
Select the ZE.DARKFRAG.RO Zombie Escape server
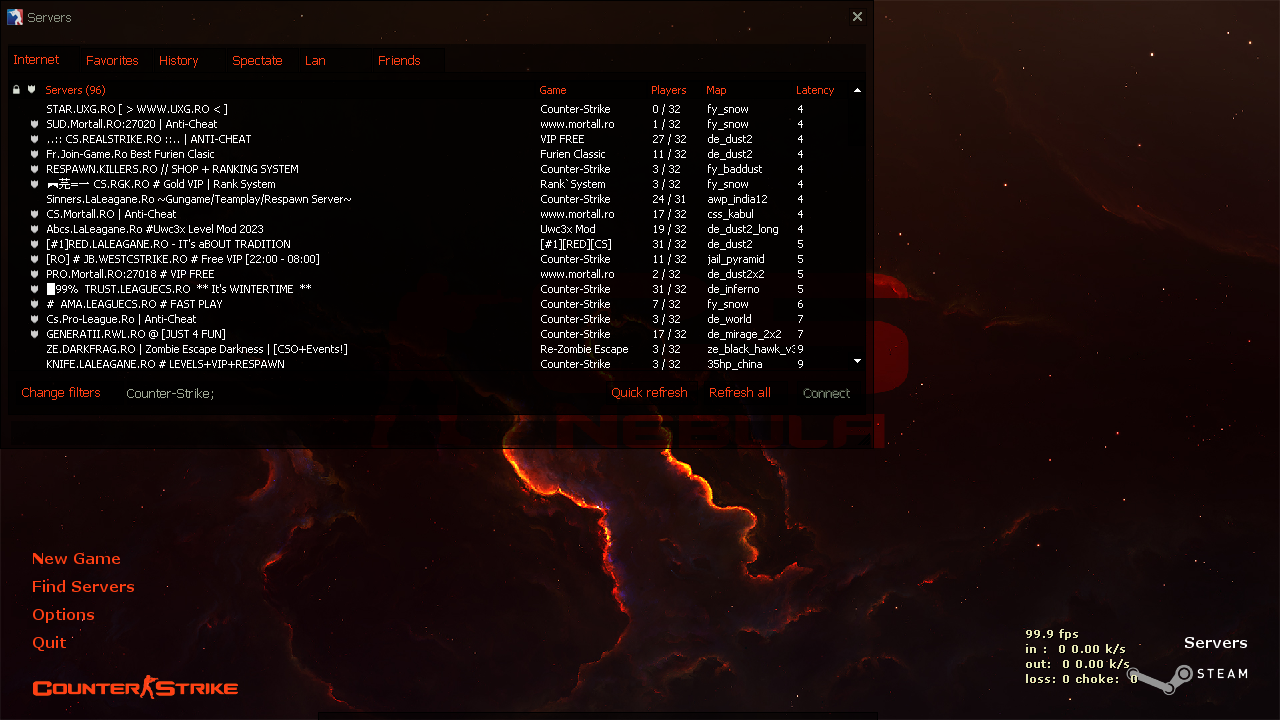196,349
